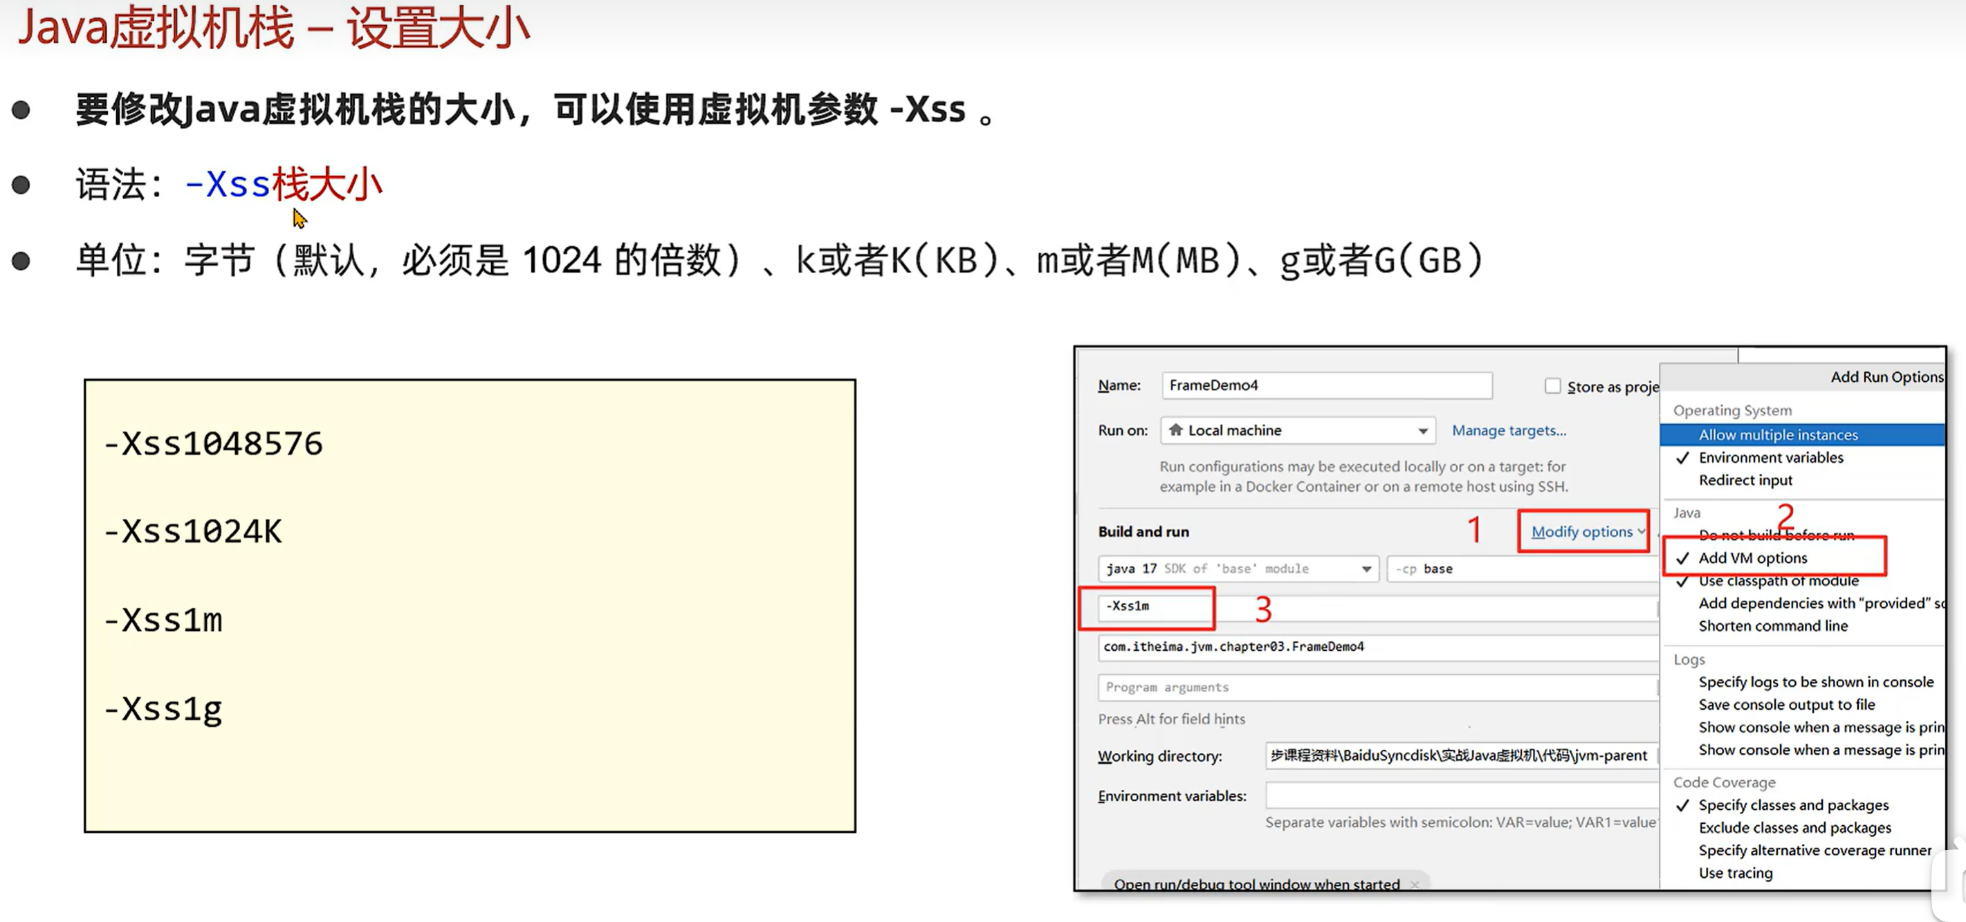Open the Modify options dropdown
Viewport: 1966px width, 922px height.
point(1586,532)
